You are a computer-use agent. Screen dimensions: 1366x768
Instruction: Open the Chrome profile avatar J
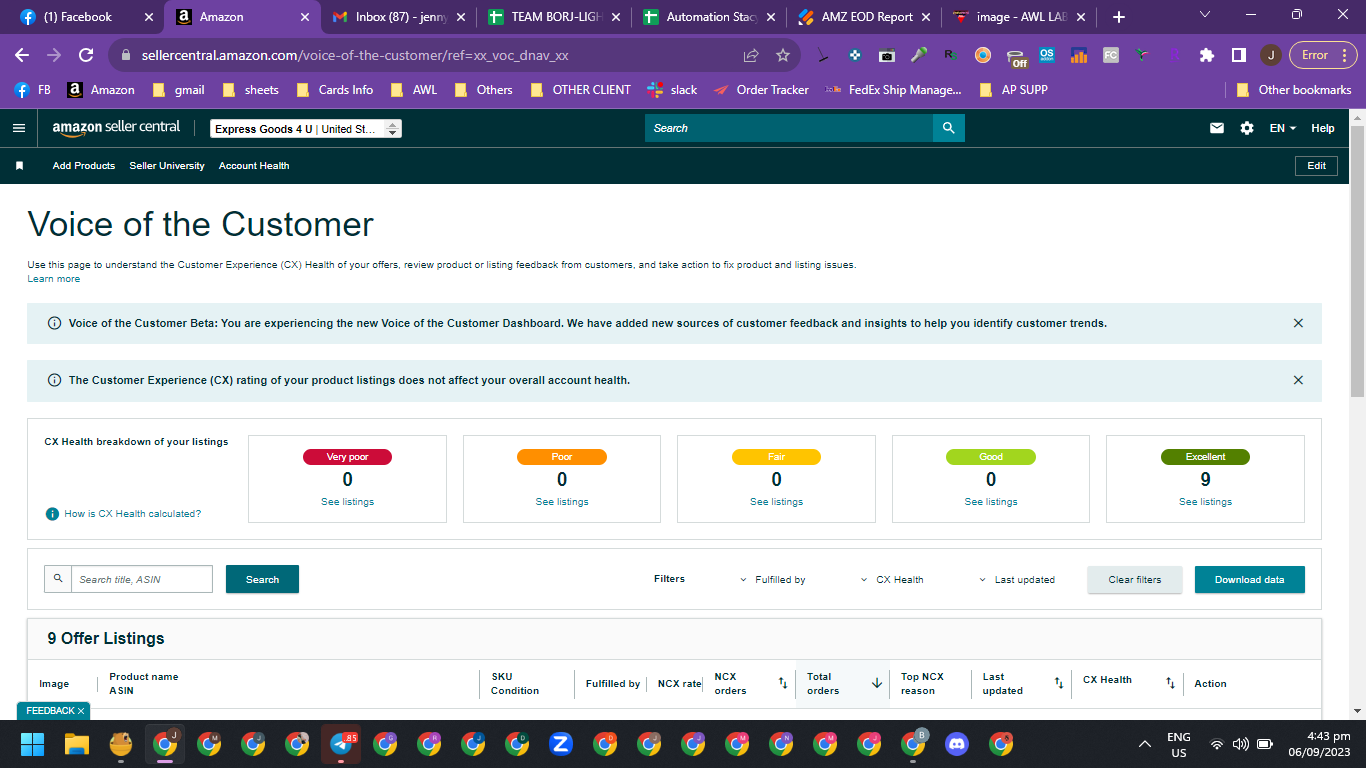1270,56
